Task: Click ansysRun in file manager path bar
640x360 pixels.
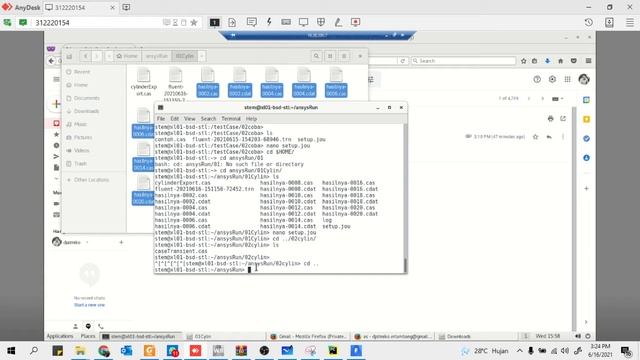Action: click(x=157, y=56)
